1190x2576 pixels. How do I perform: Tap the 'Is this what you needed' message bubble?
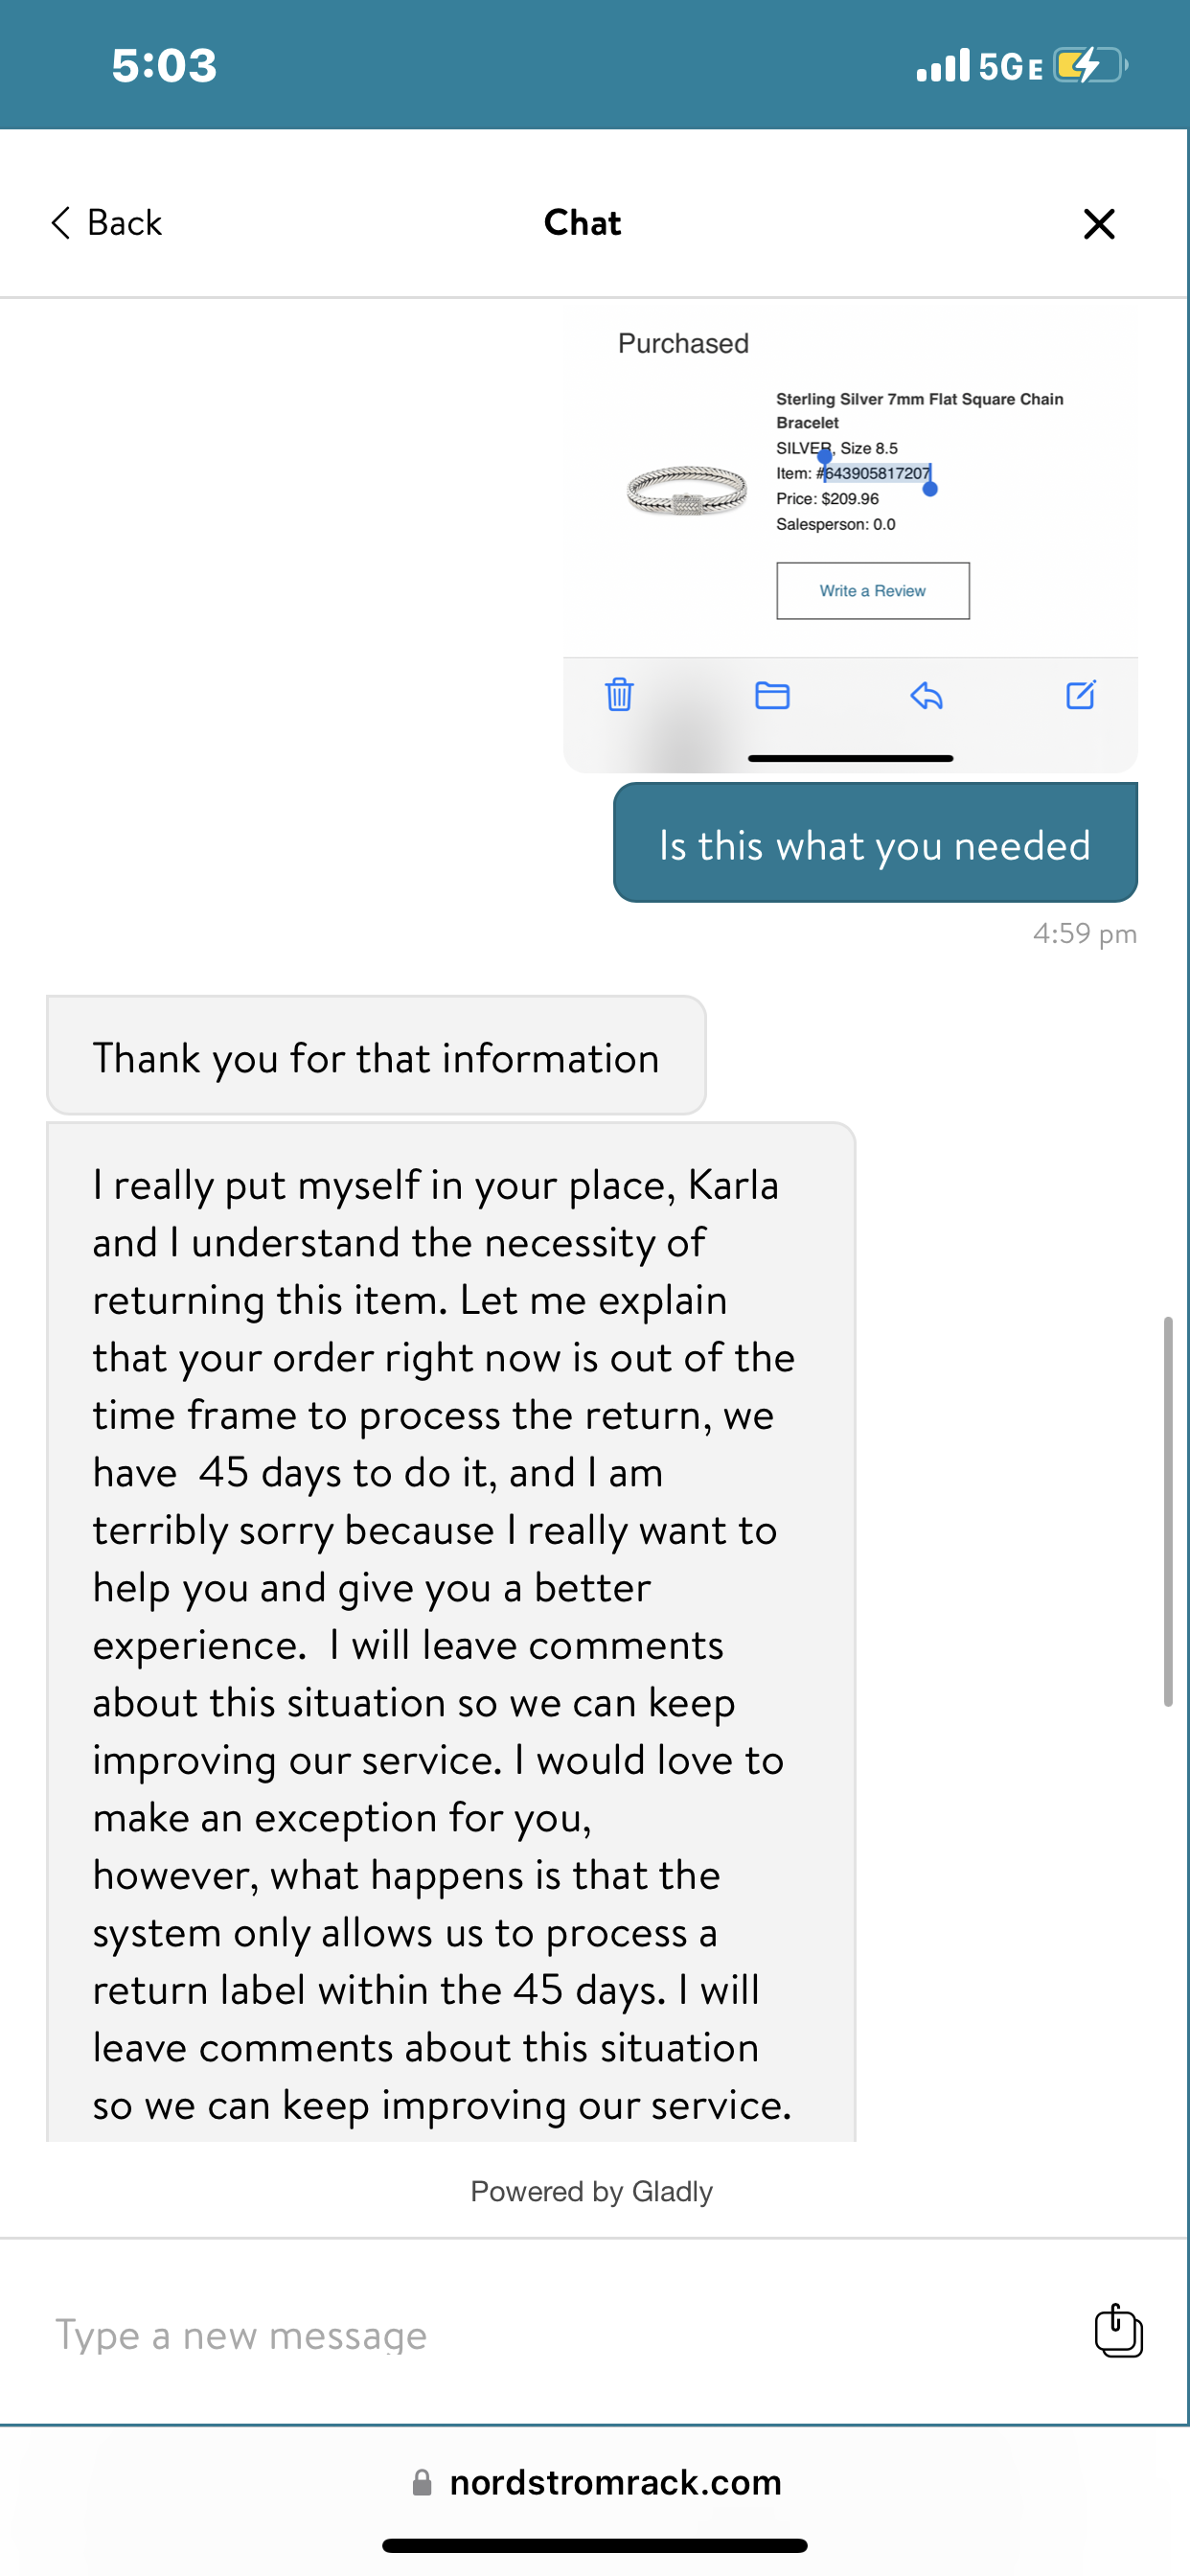(x=874, y=843)
